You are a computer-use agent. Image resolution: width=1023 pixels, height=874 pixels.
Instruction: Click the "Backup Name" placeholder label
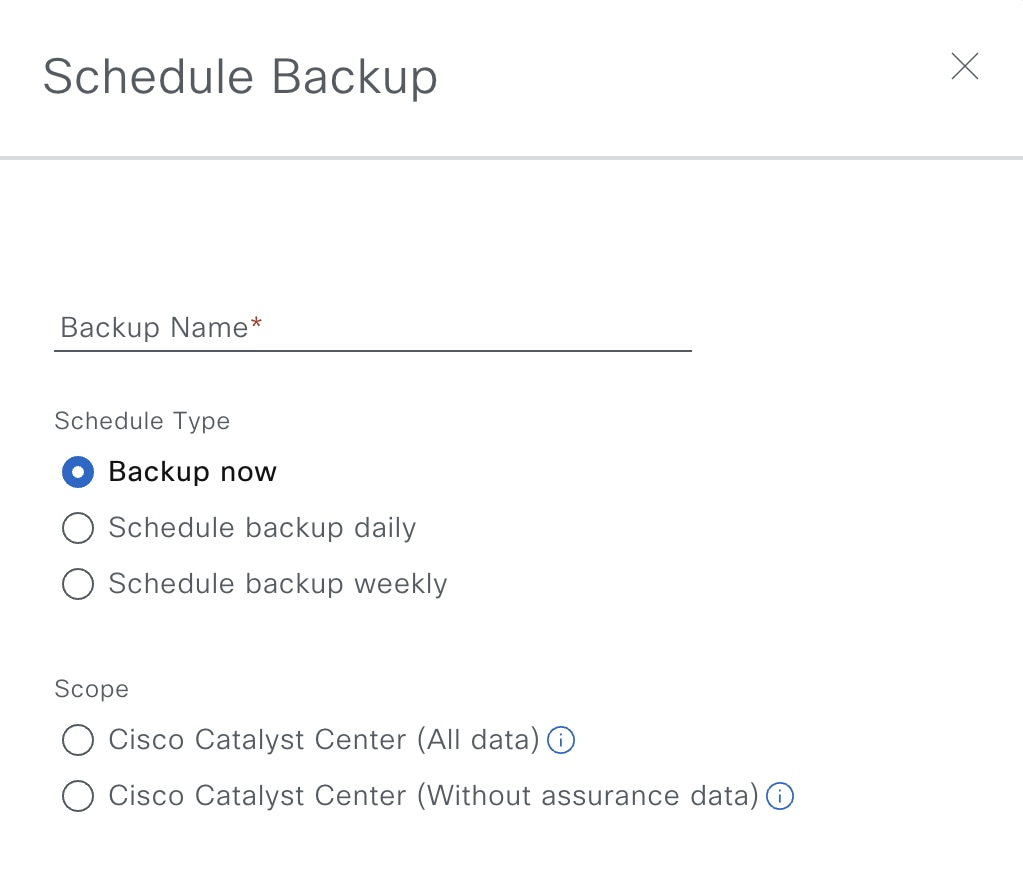coord(154,327)
